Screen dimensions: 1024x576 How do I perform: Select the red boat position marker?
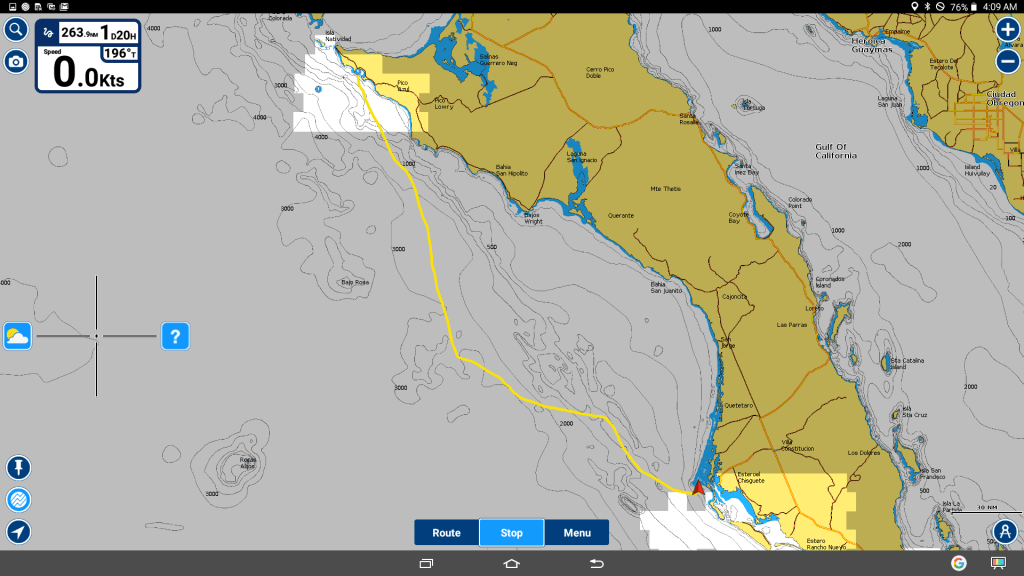pos(698,487)
